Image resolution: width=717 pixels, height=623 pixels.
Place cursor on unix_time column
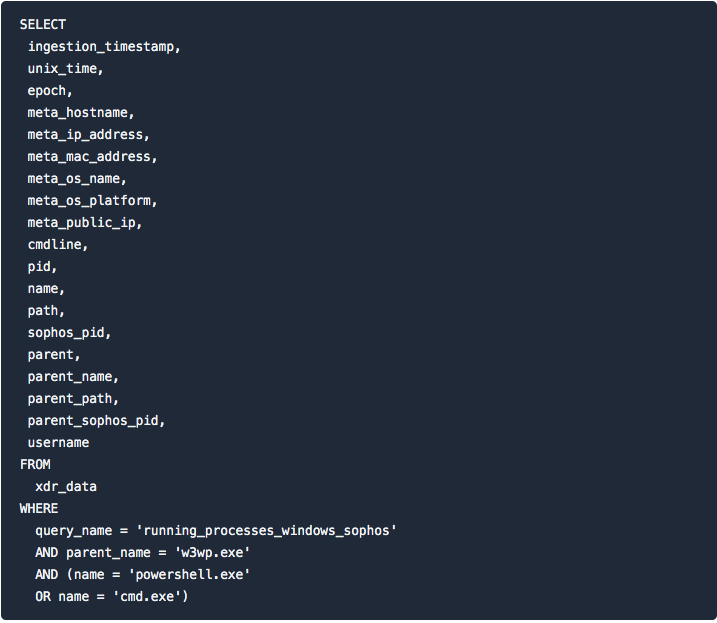[x=65, y=69]
